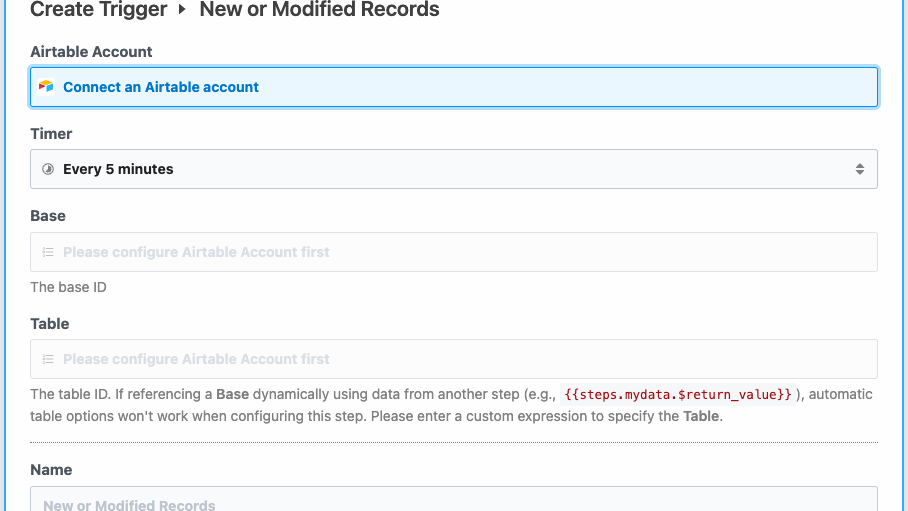908x511 pixels.
Task: Go back via "Create Trigger" breadcrumb
Action: click(98, 10)
